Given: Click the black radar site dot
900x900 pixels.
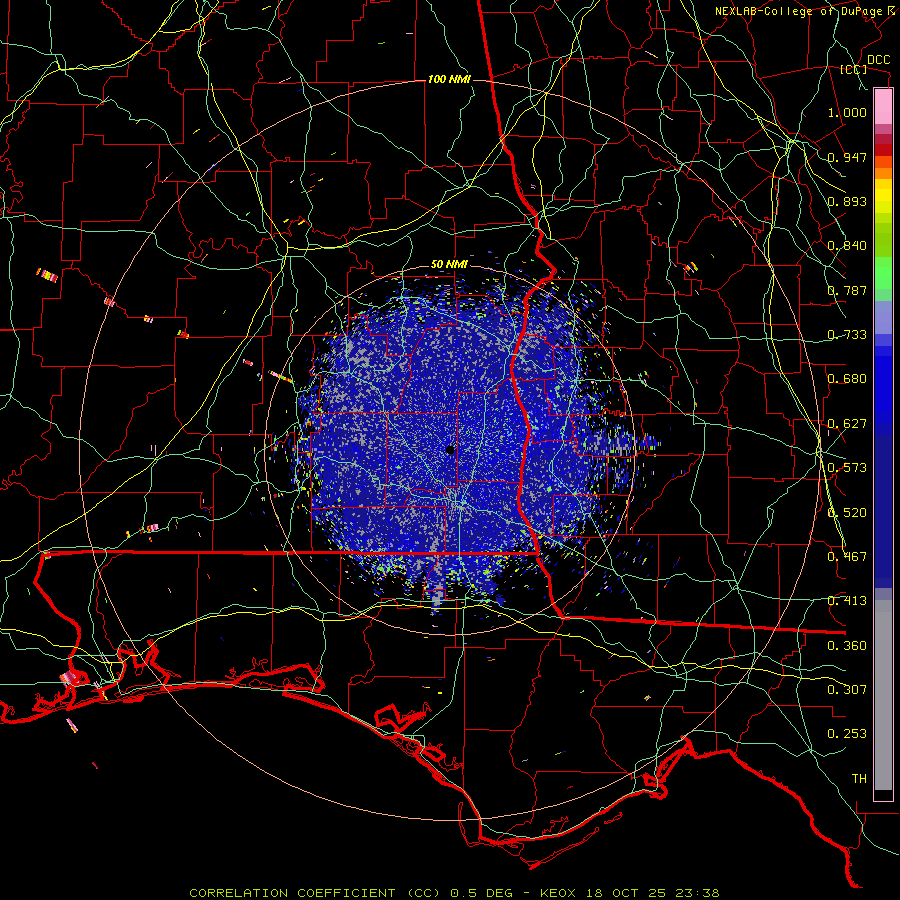Looking at the screenshot, I should (451, 450).
